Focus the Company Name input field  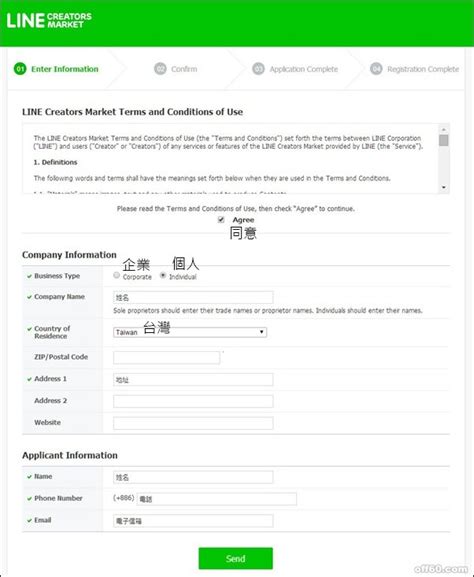tap(193, 297)
